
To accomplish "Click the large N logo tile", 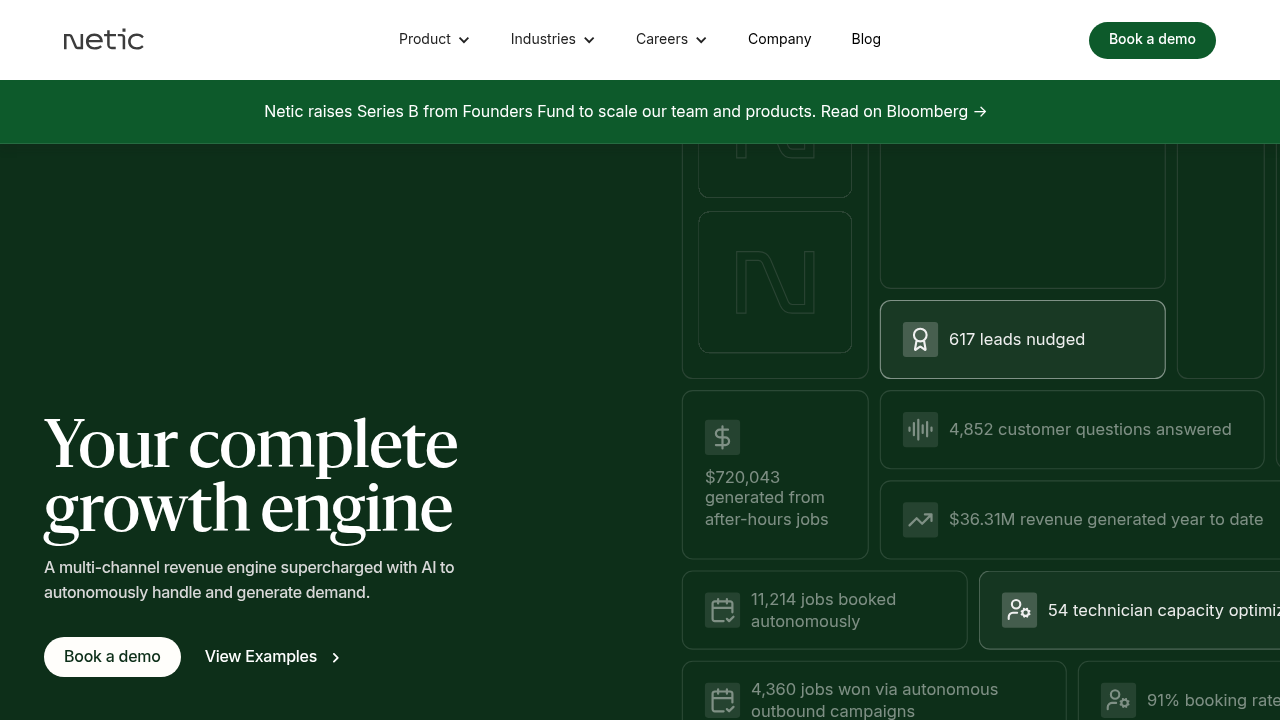I will (x=775, y=282).
